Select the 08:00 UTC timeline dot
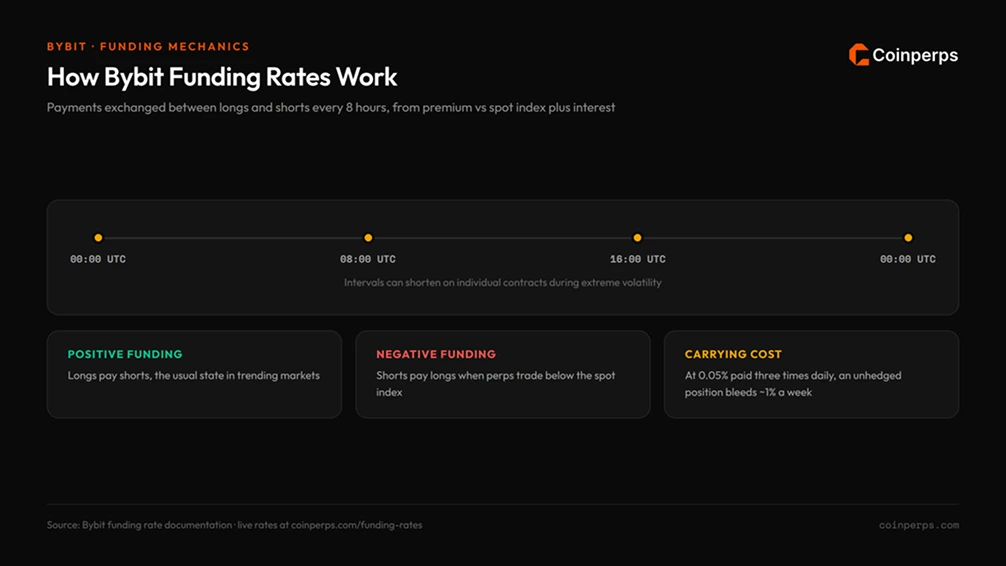The width and height of the screenshot is (1006, 566). [x=368, y=238]
